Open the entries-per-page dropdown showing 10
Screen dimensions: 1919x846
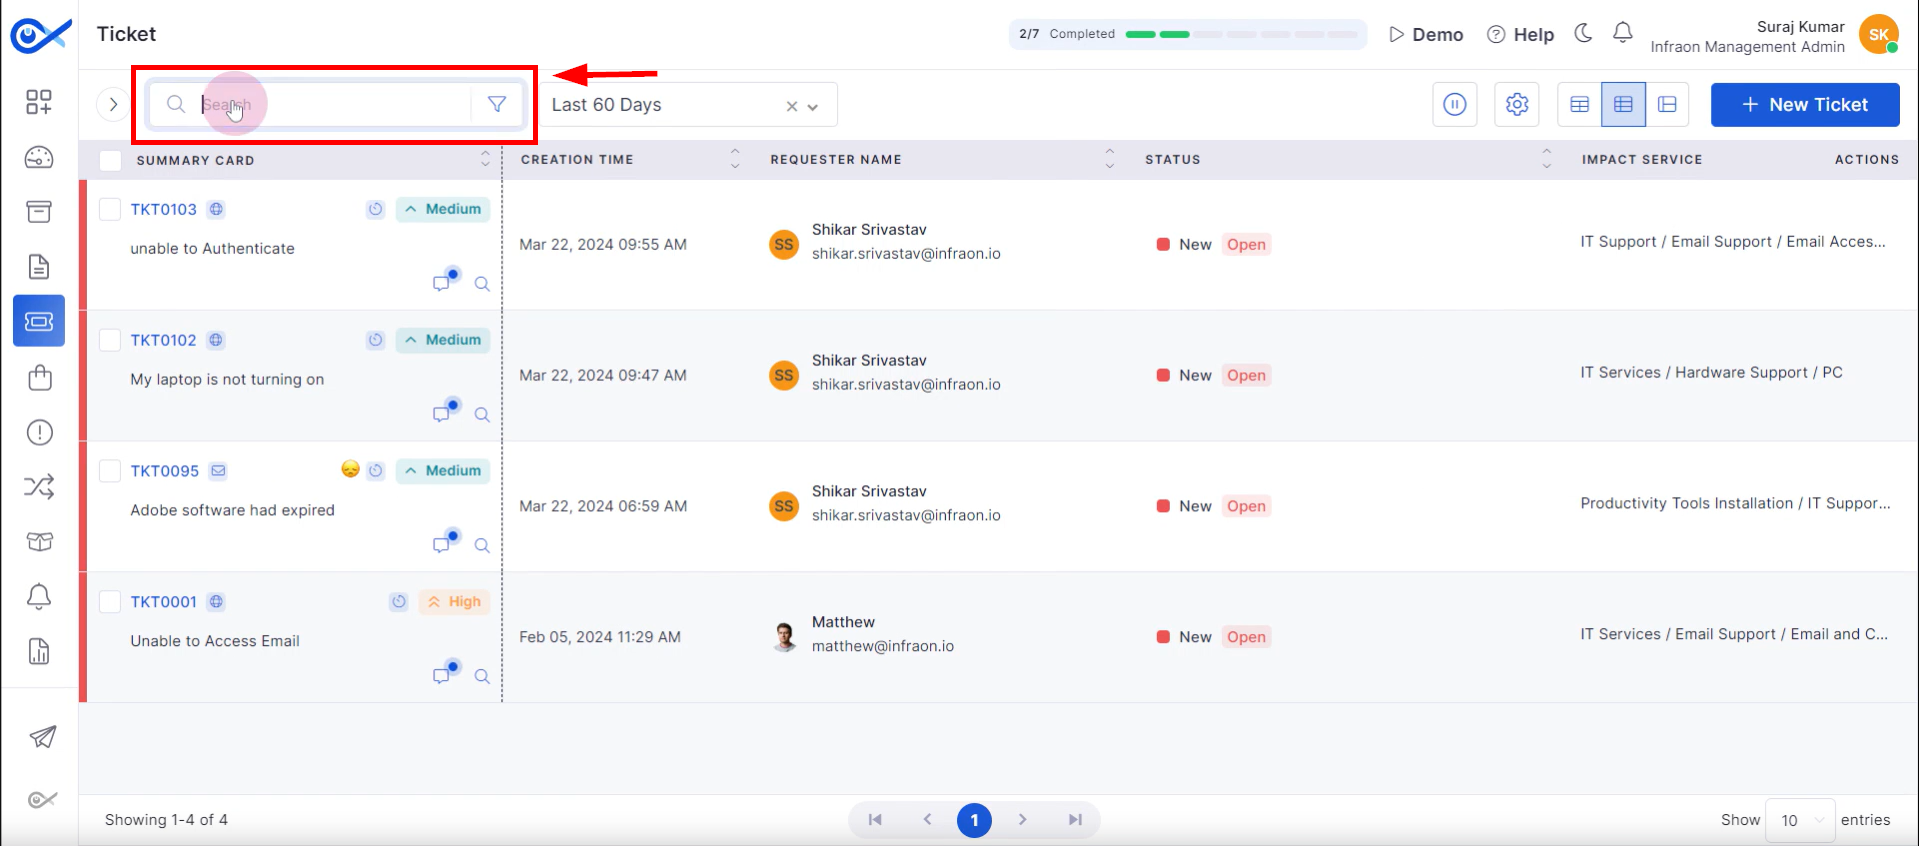pyautogui.click(x=1799, y=820)
